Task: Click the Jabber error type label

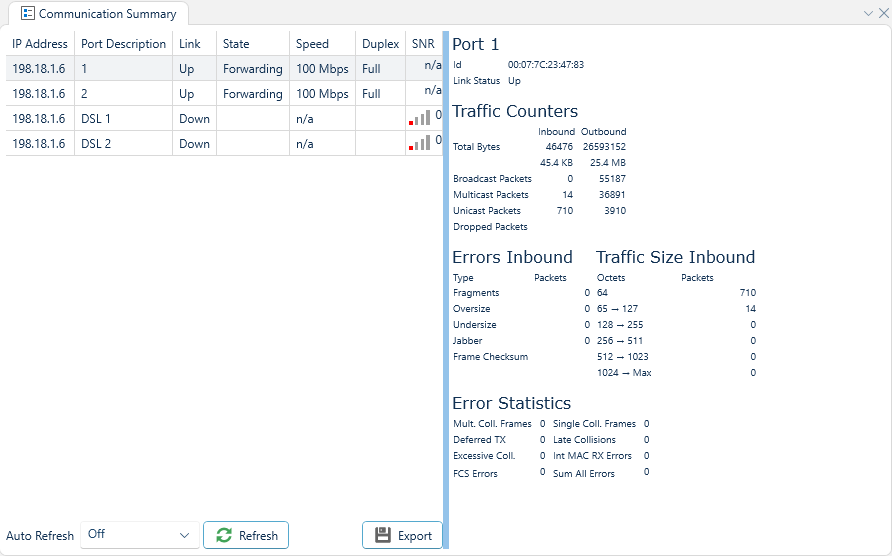Action: tap(468, 340)
